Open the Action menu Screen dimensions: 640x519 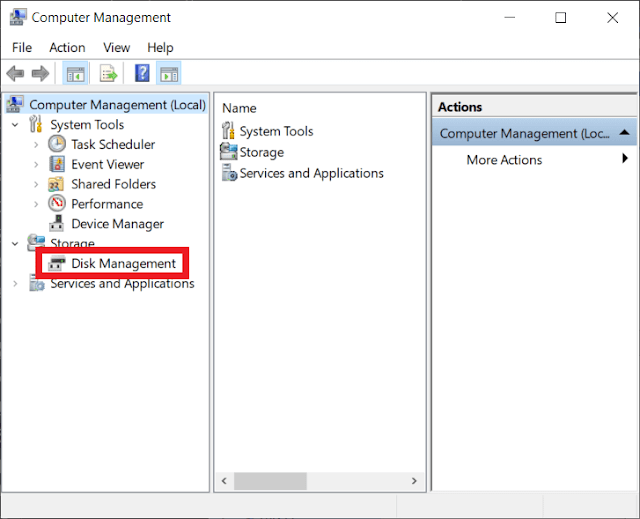[67, 48]
